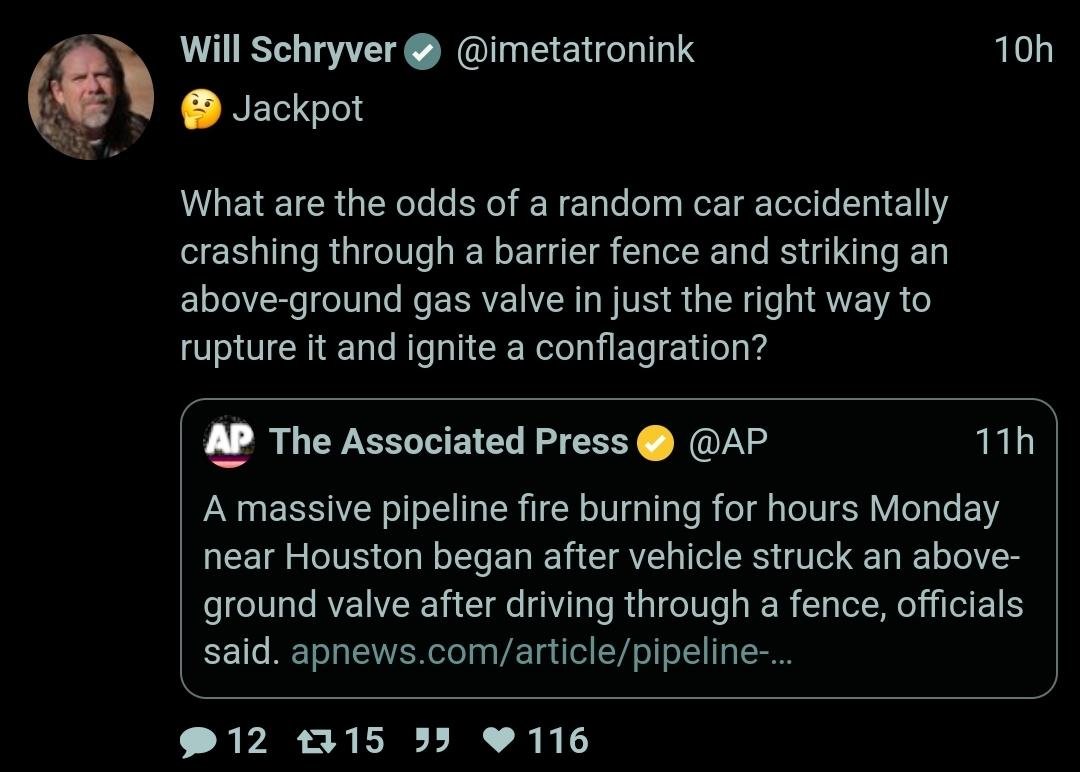The height and width of the screenshot is (772, 1080).
Task: Click the AP logo avatar
Action: [229, 442]
